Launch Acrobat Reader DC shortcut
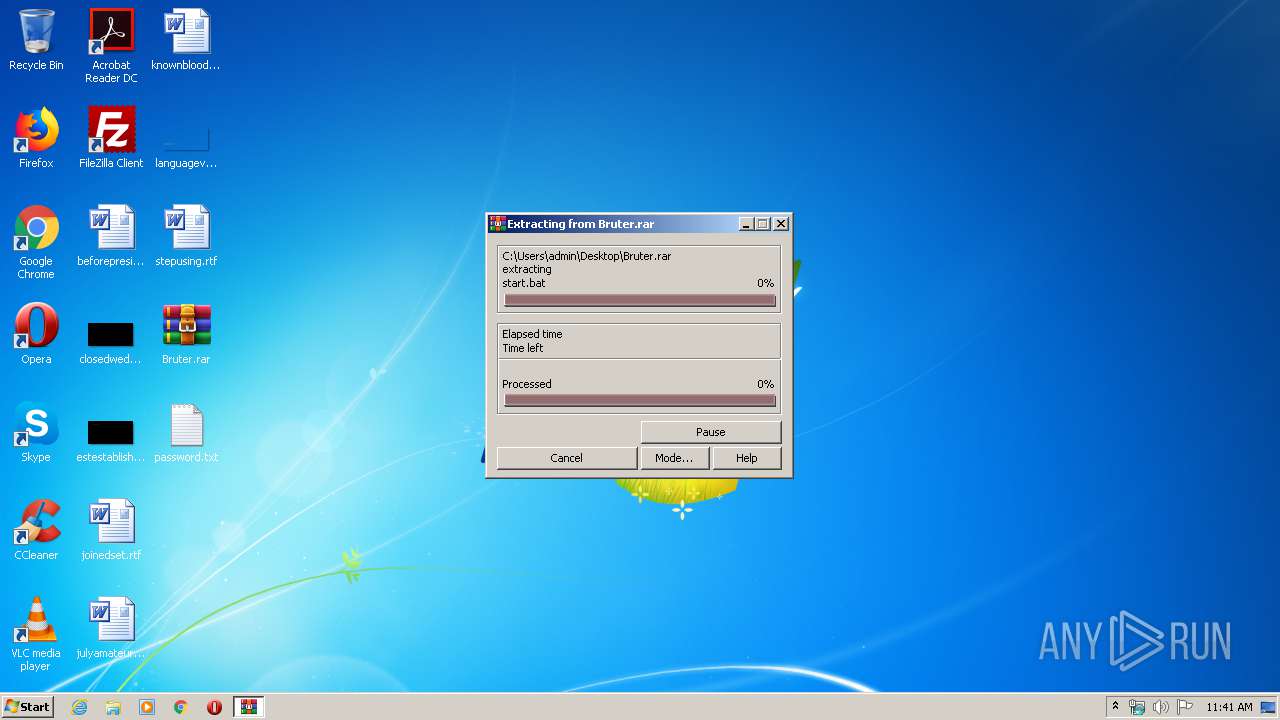 click(x=111, y=46)
